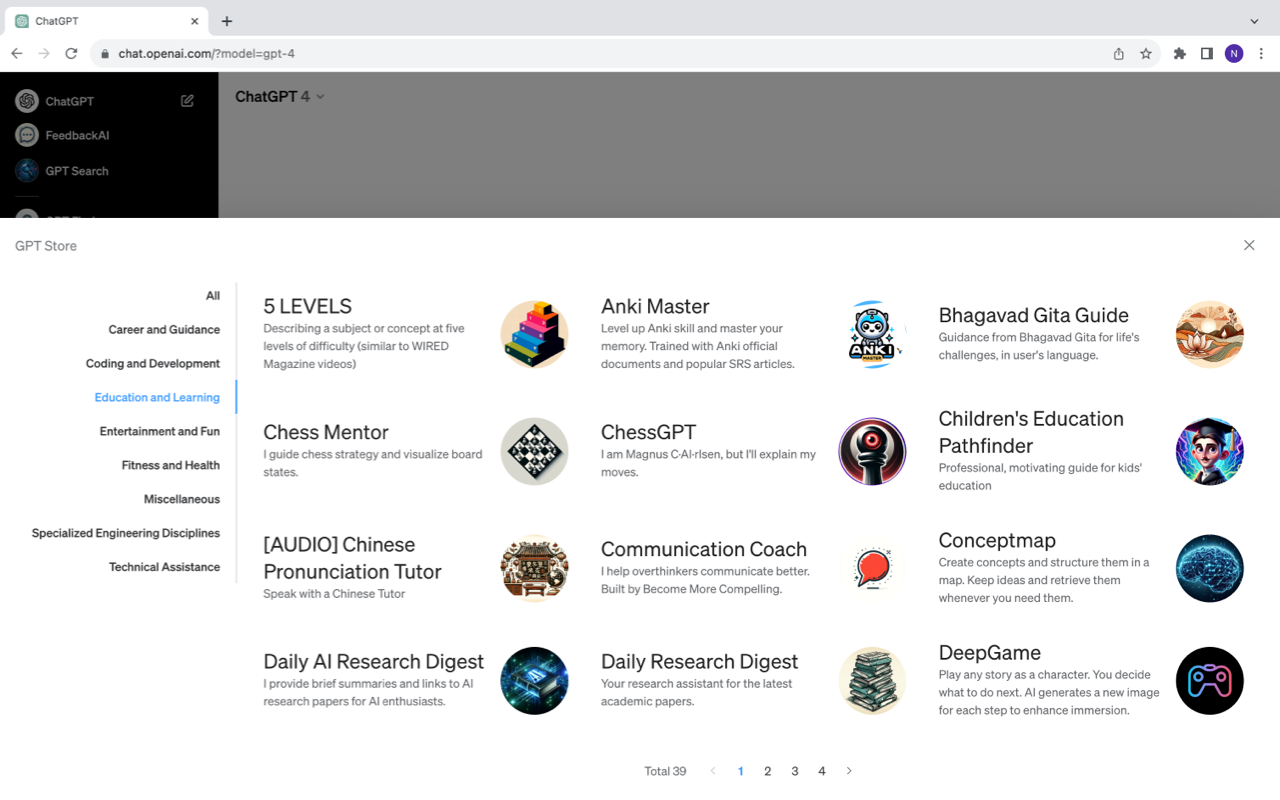Bookmark this page with star icon
The height and width of the screenshot is (800, 1280).
[1146, 54]
